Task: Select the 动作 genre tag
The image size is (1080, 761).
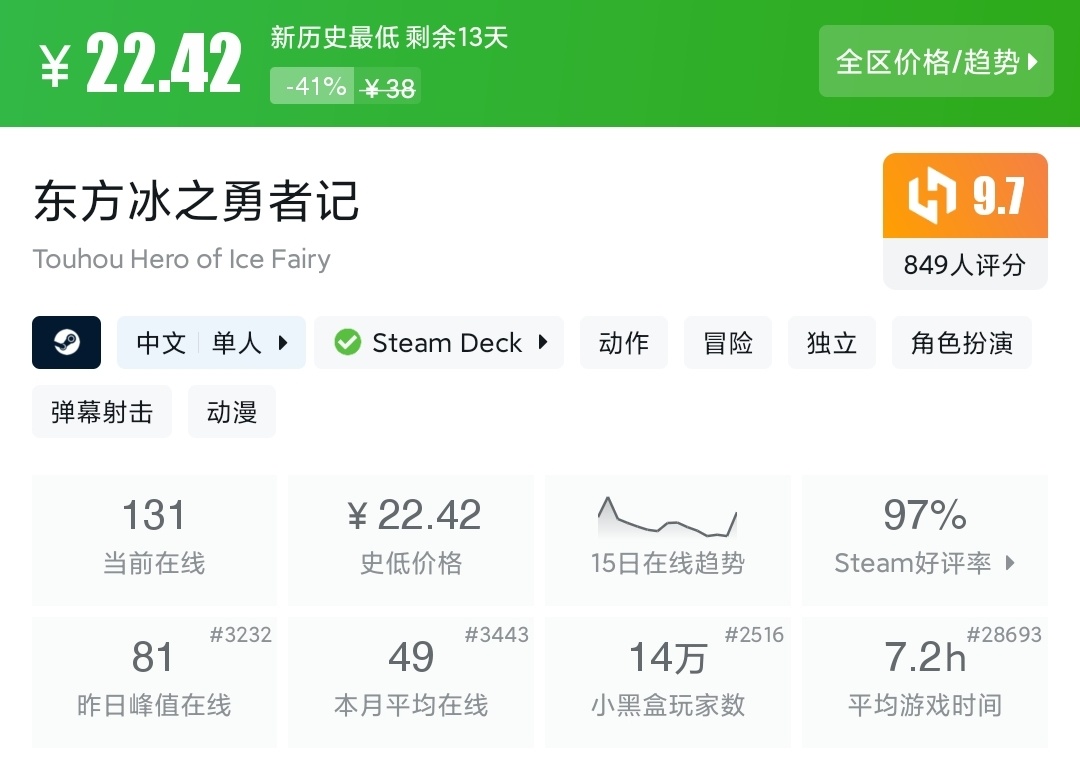Action: pyautogui.click(x=624, y=343)
